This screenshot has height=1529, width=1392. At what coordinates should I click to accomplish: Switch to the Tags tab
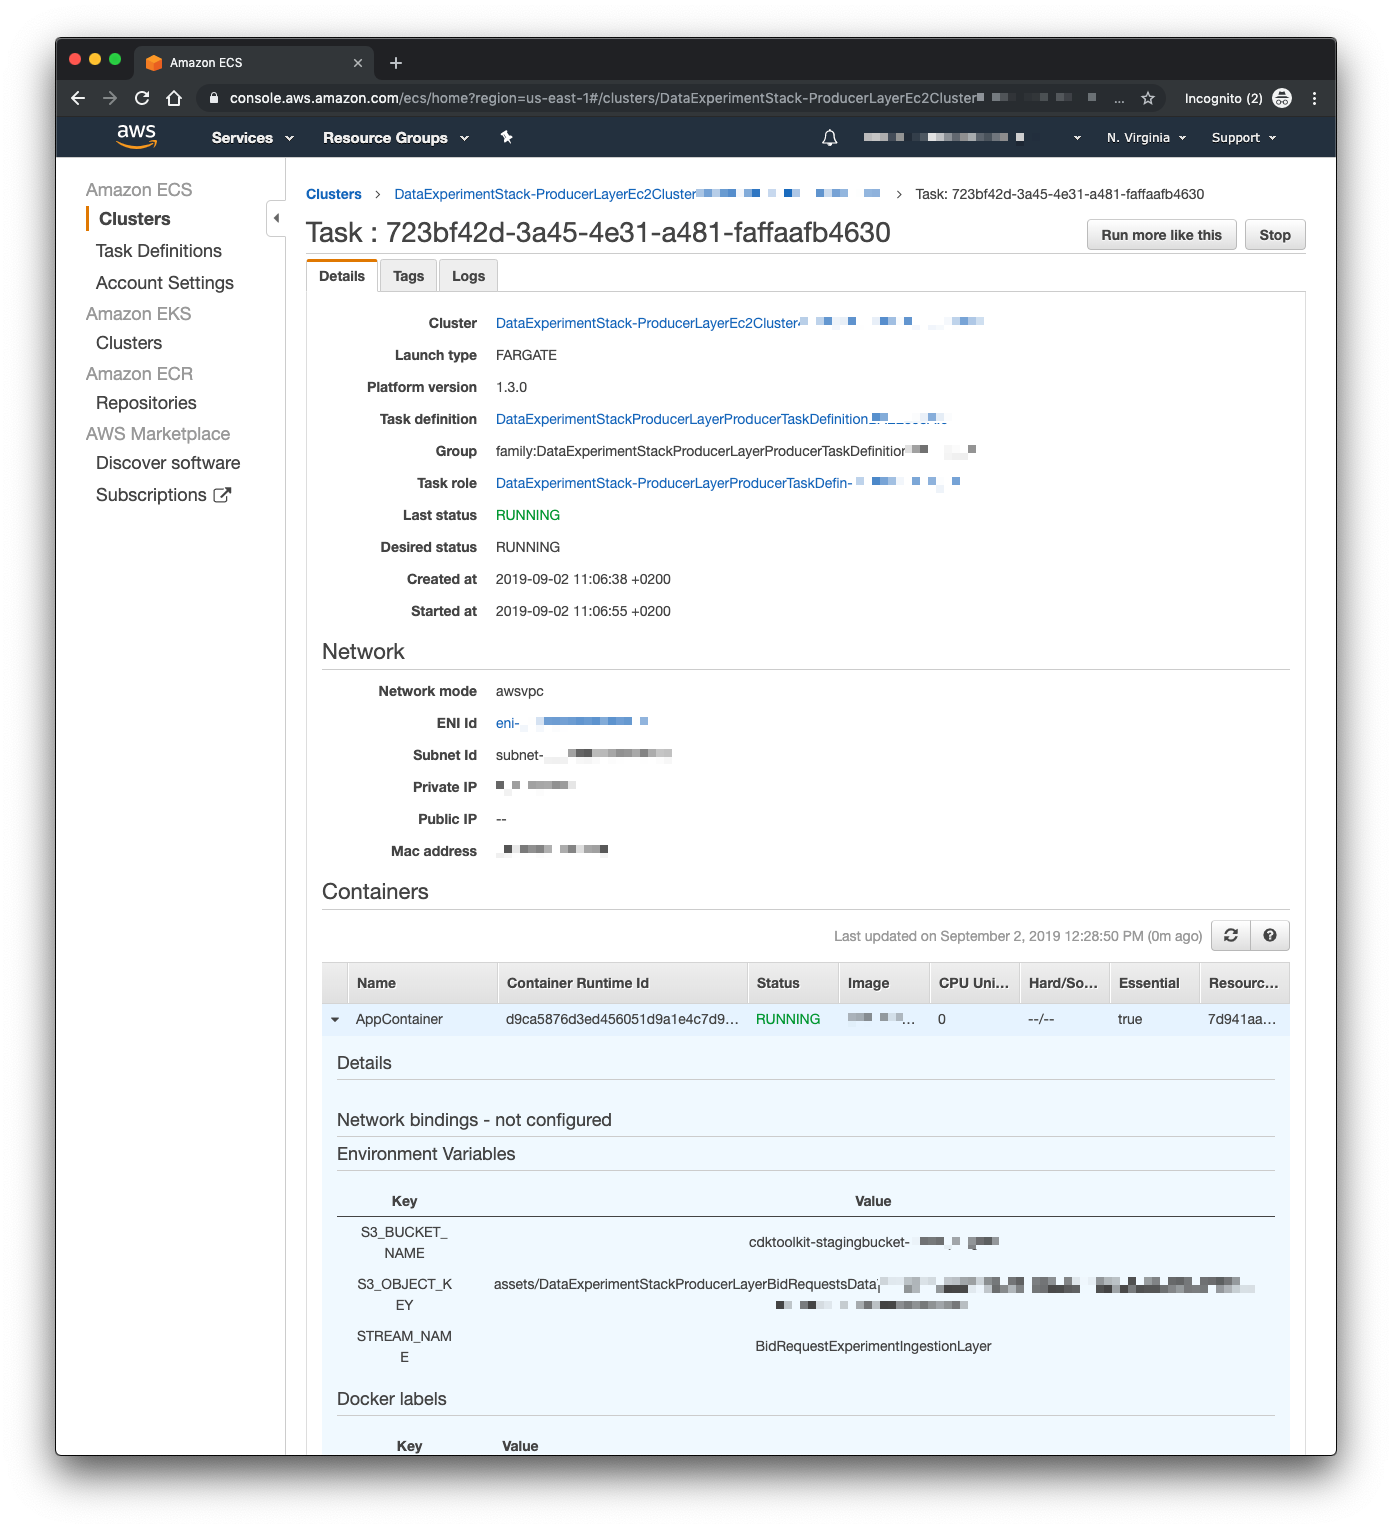[408, 276]
